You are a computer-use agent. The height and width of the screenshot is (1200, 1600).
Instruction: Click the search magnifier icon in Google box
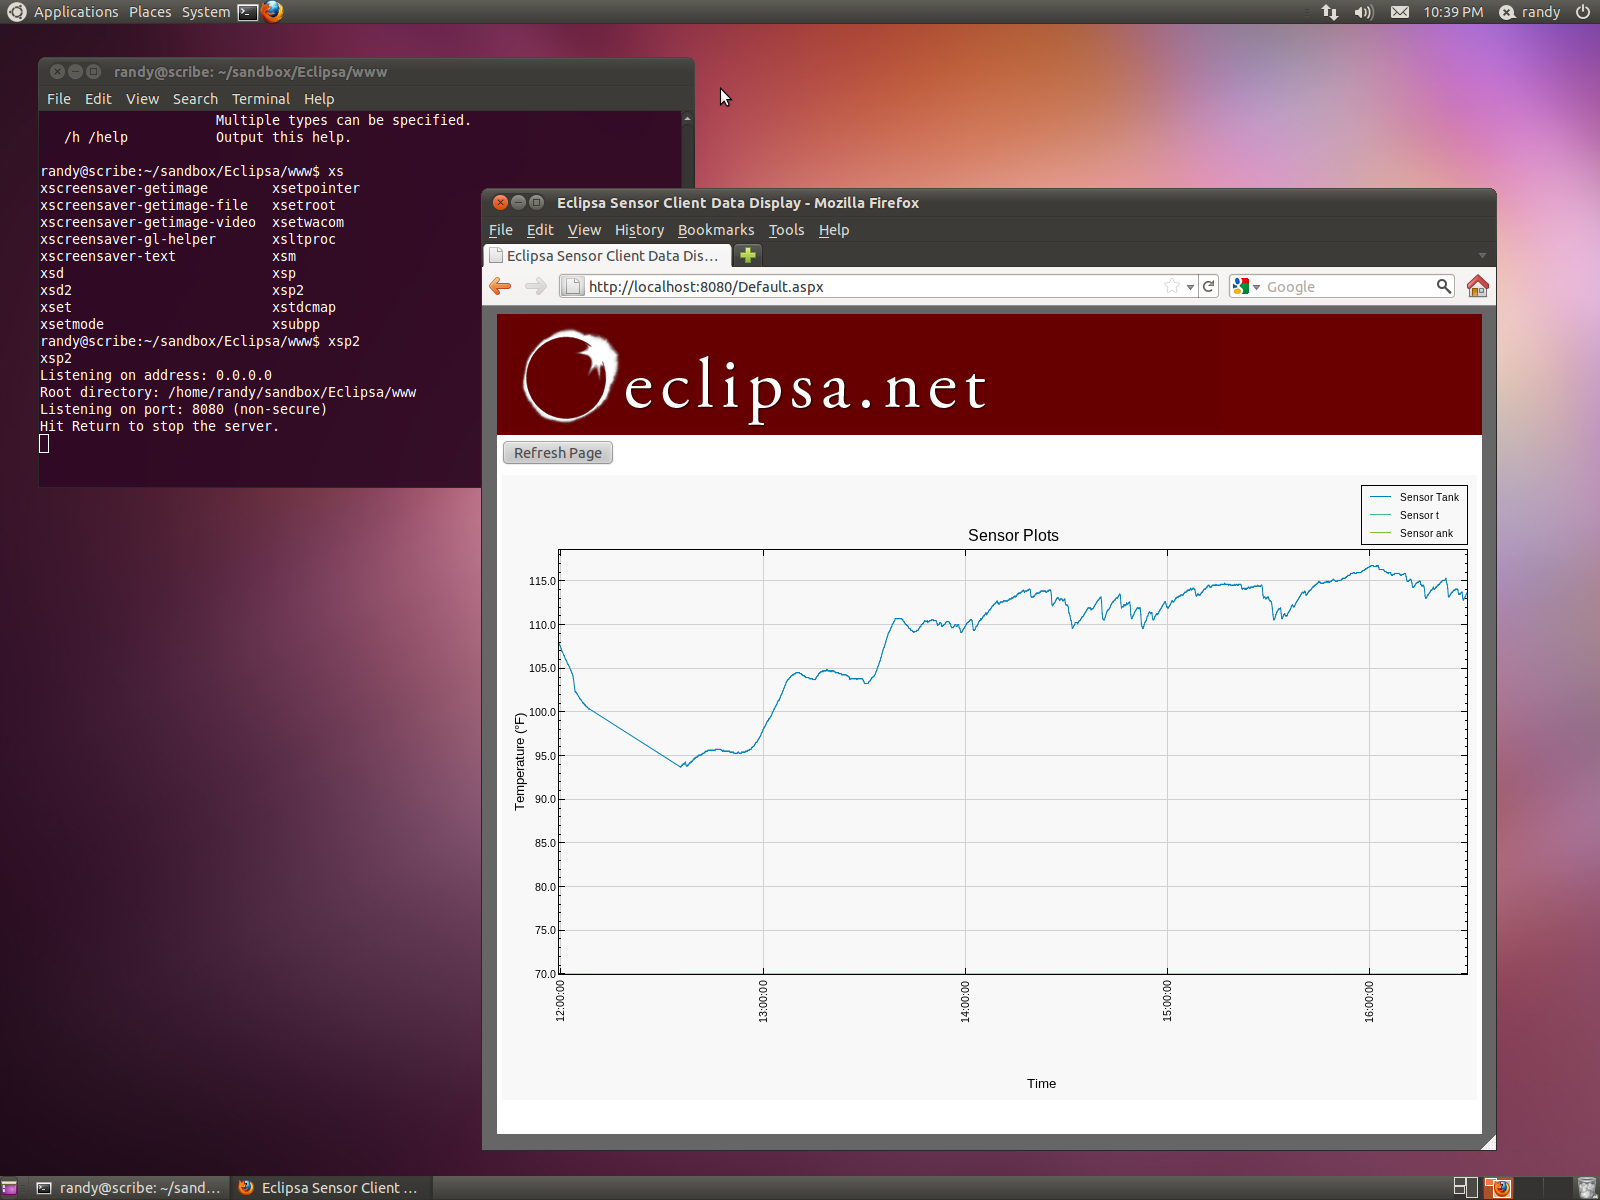(x=1443, y=287)
